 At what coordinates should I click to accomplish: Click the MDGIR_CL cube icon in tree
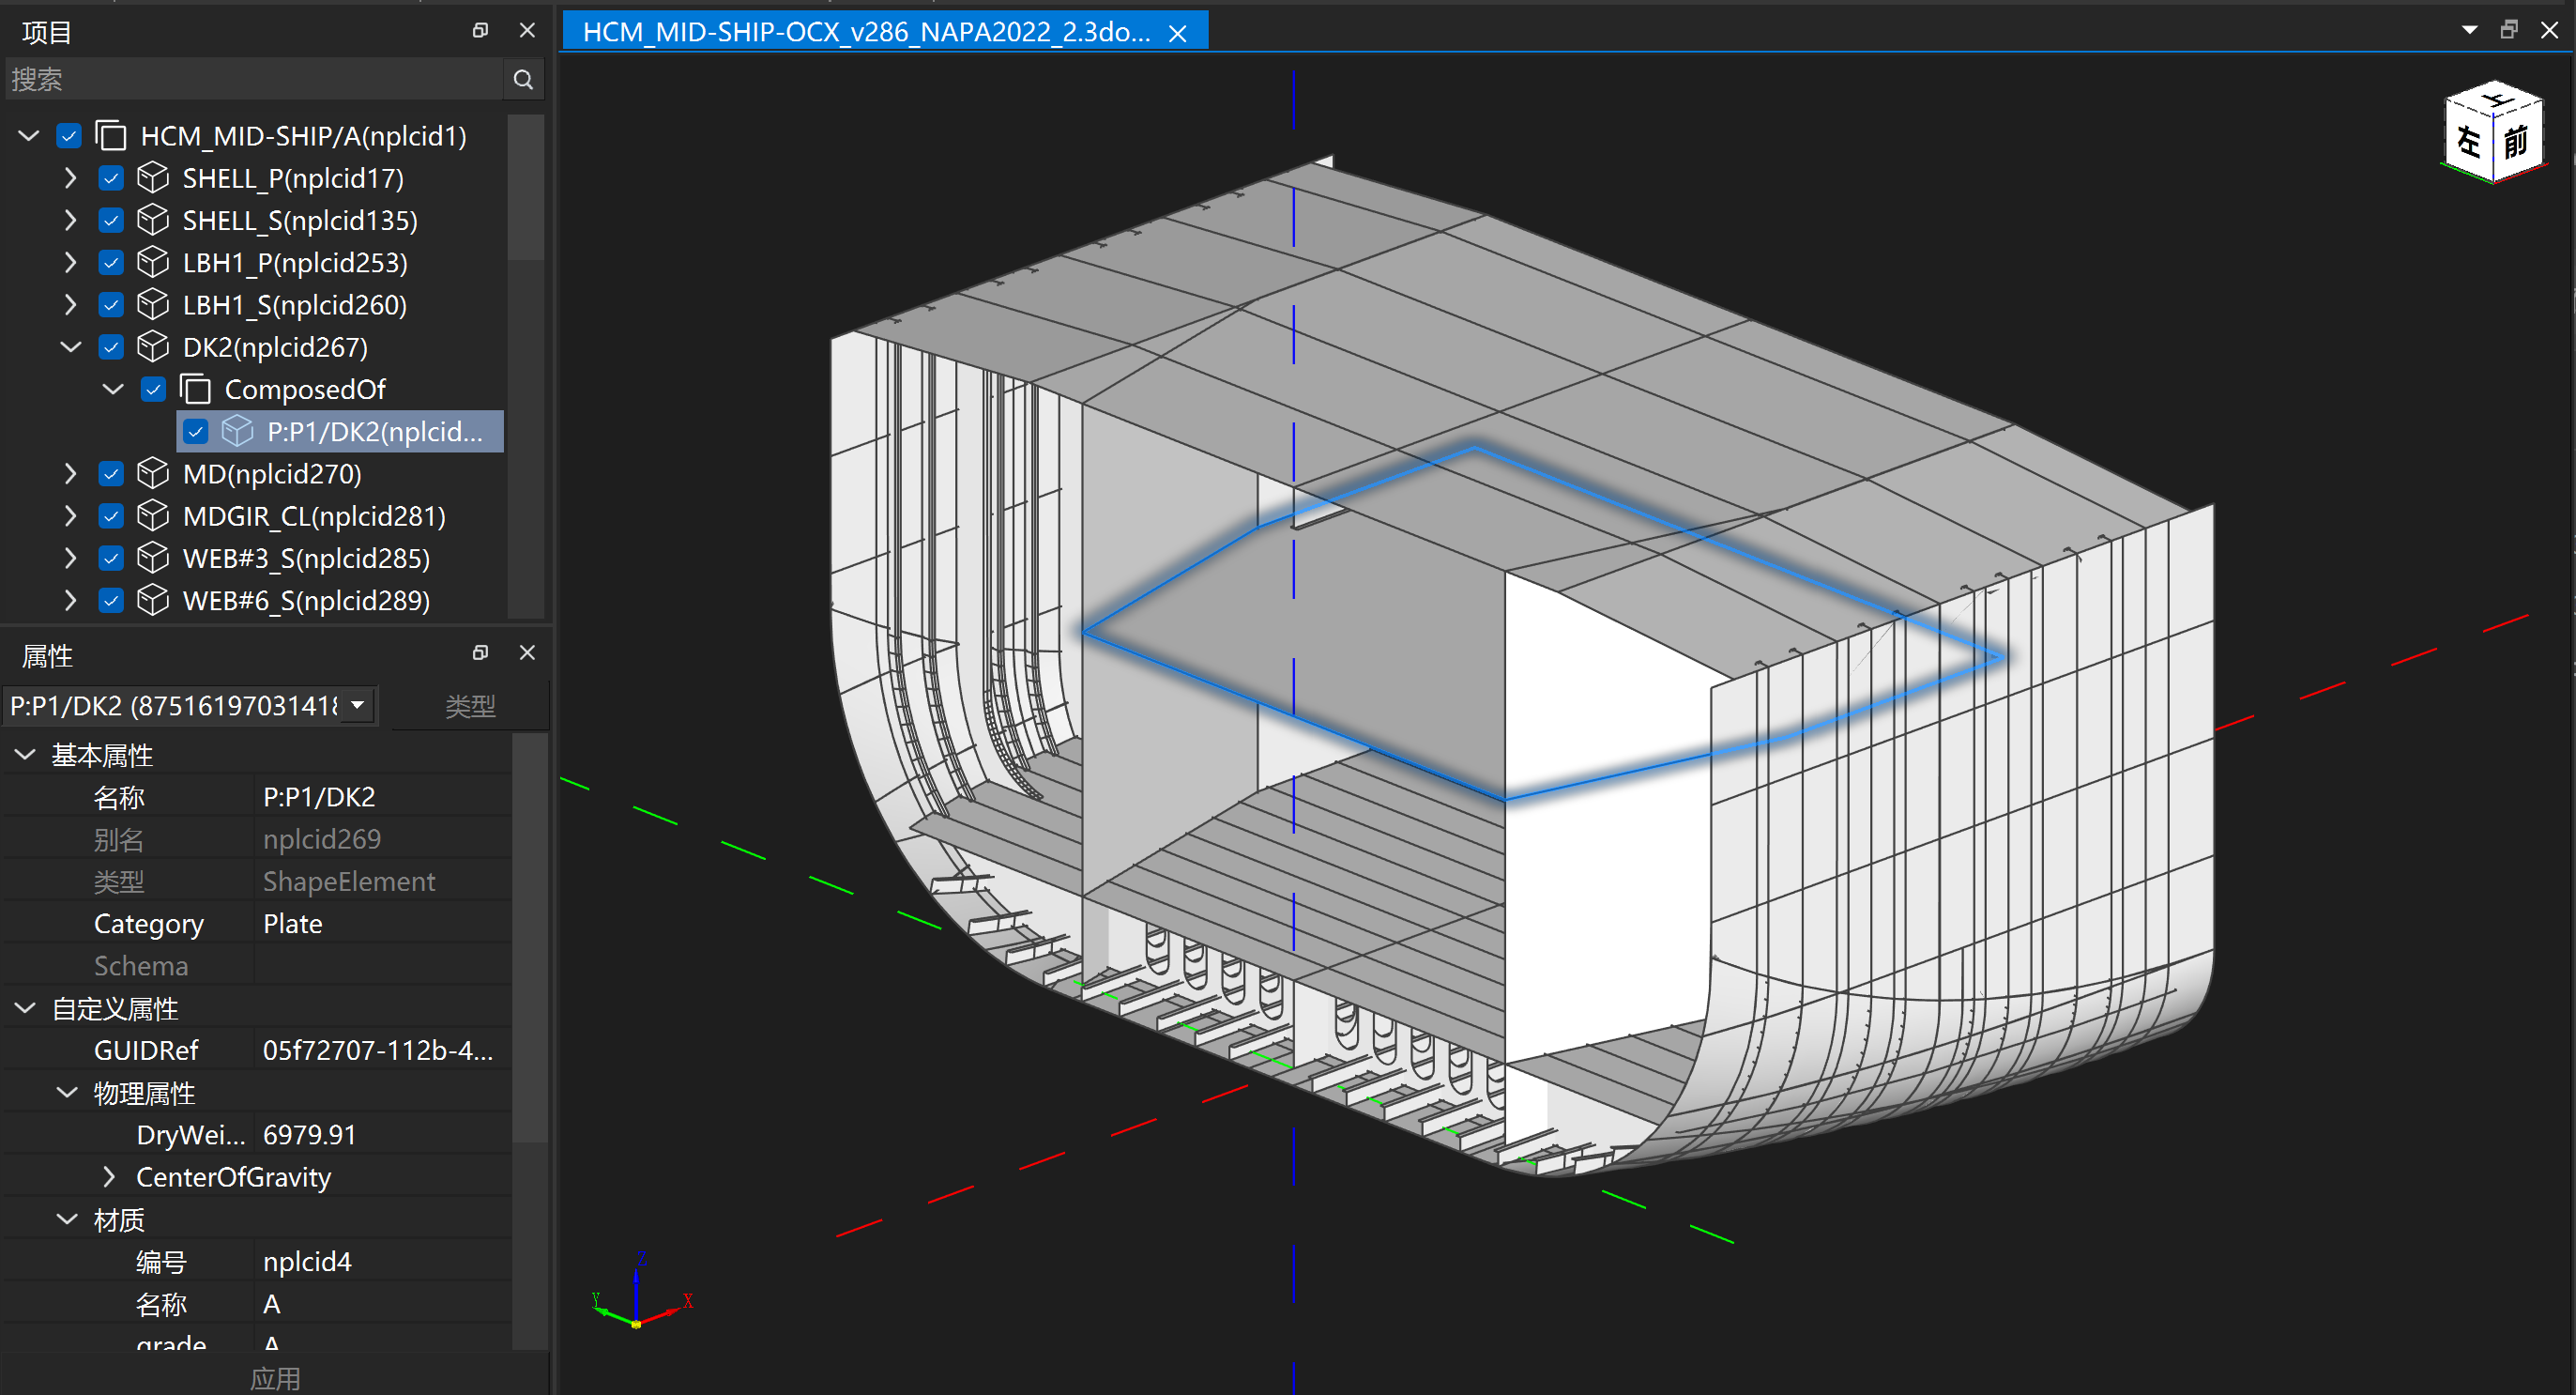tap(152, 516)
